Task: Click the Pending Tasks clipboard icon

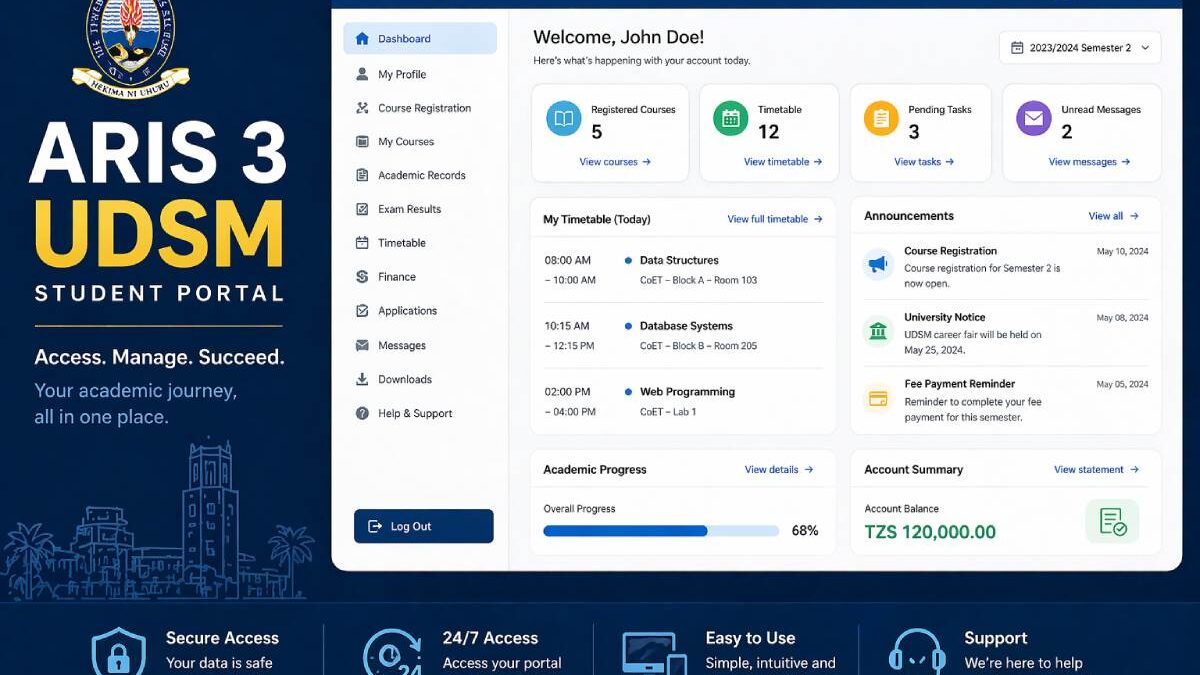Action: coord(880,118)
